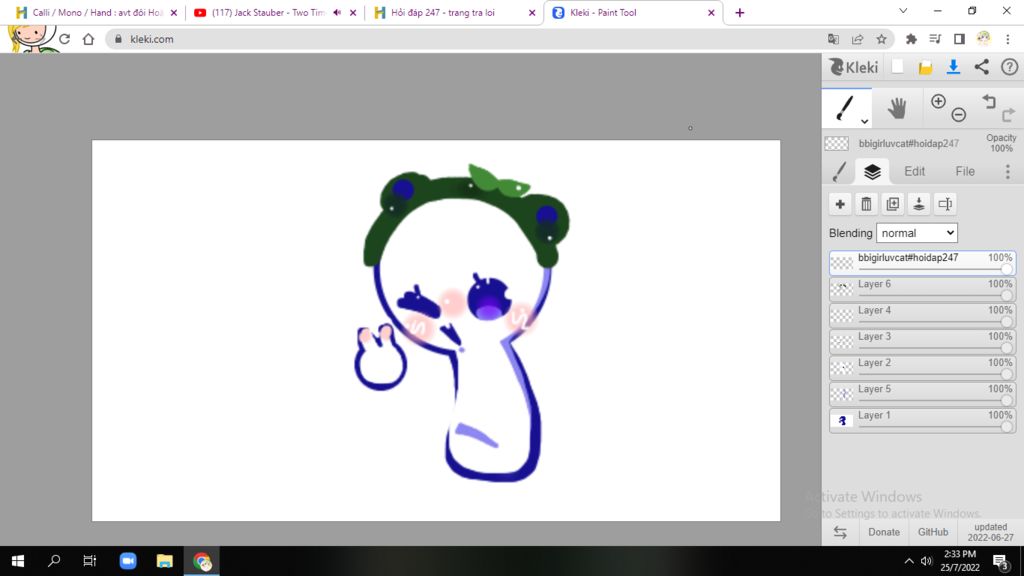The image size is (1024, 576).
Task: Click the Kleki logo
Action: click(x=854, y=67)
